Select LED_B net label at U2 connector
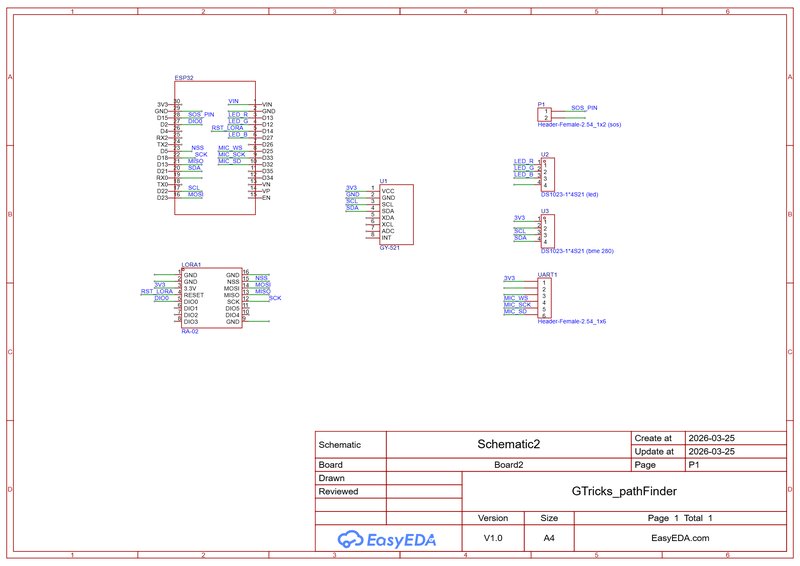800x566 pixels. [x=523, y=175]
